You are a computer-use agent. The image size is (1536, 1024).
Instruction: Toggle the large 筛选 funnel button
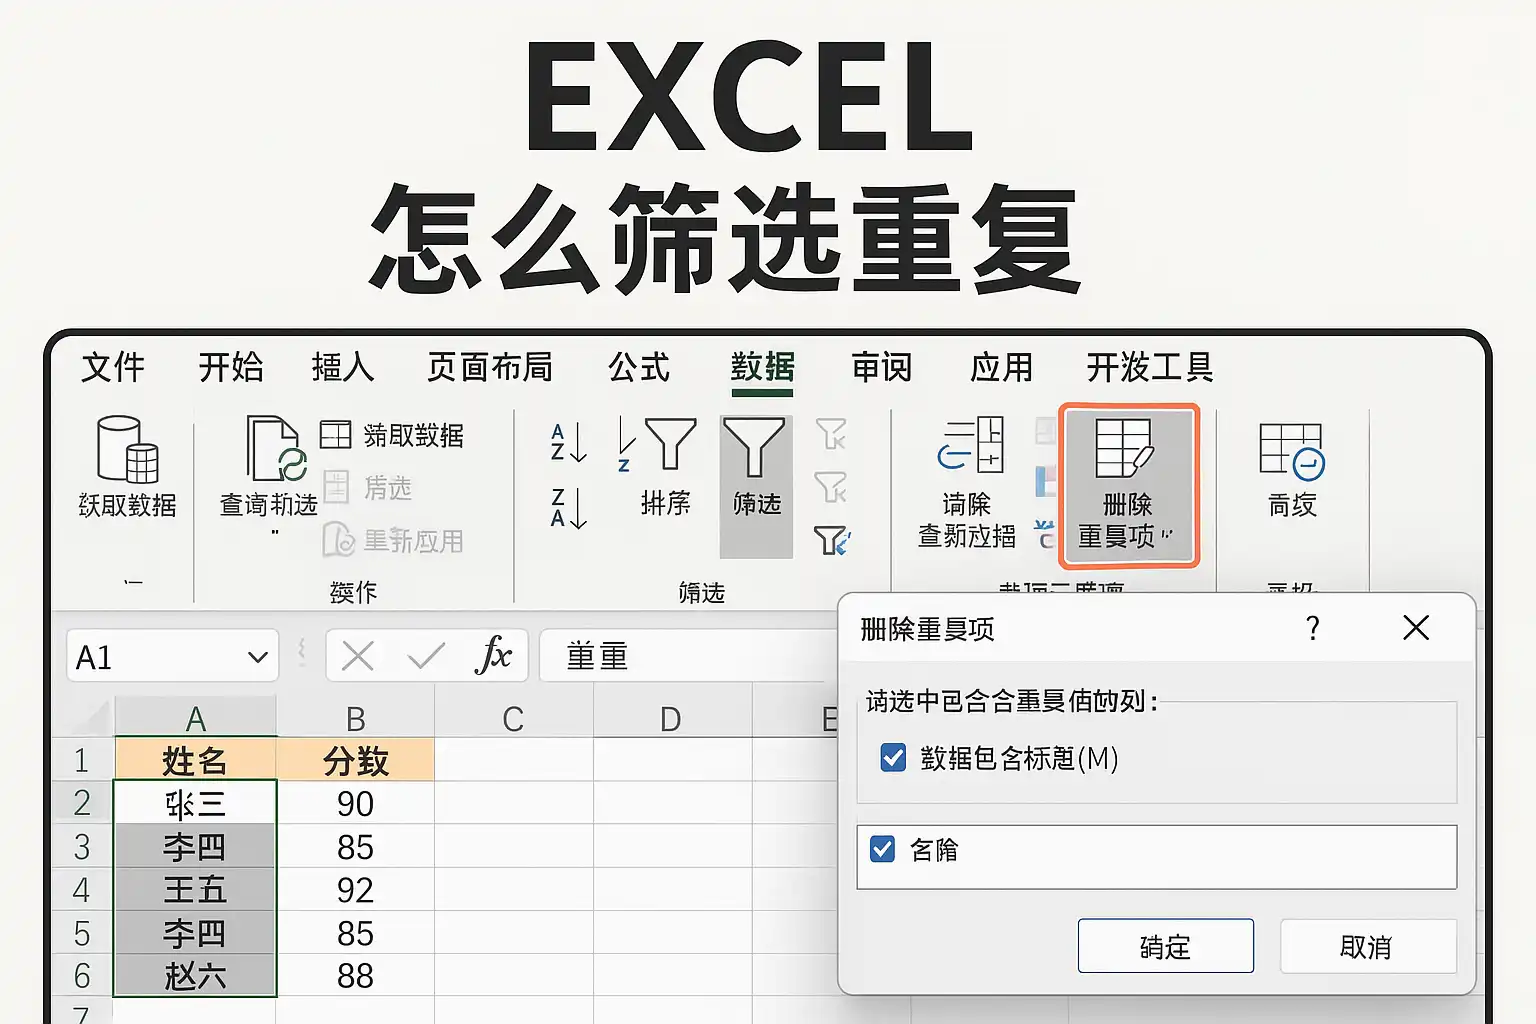pos(756,486)
